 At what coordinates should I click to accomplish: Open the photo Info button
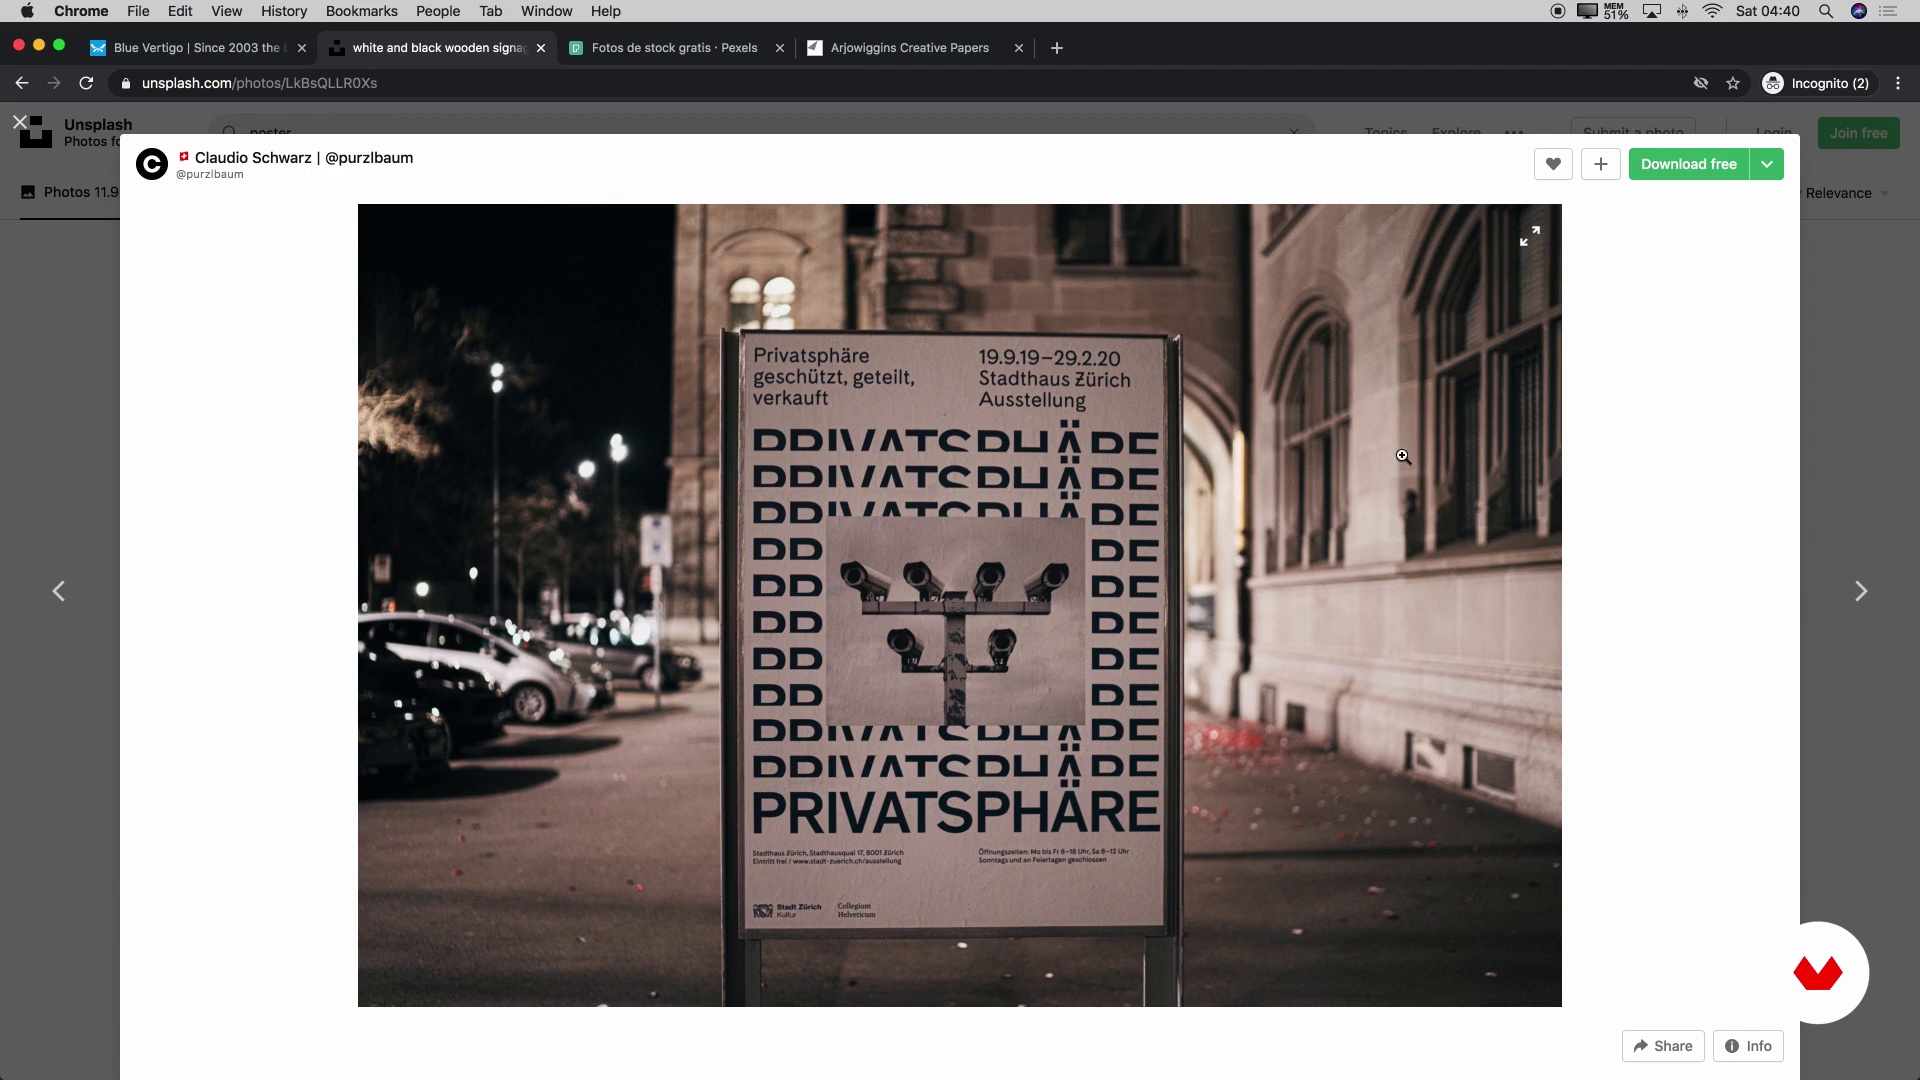(x=1748, y=1046)
